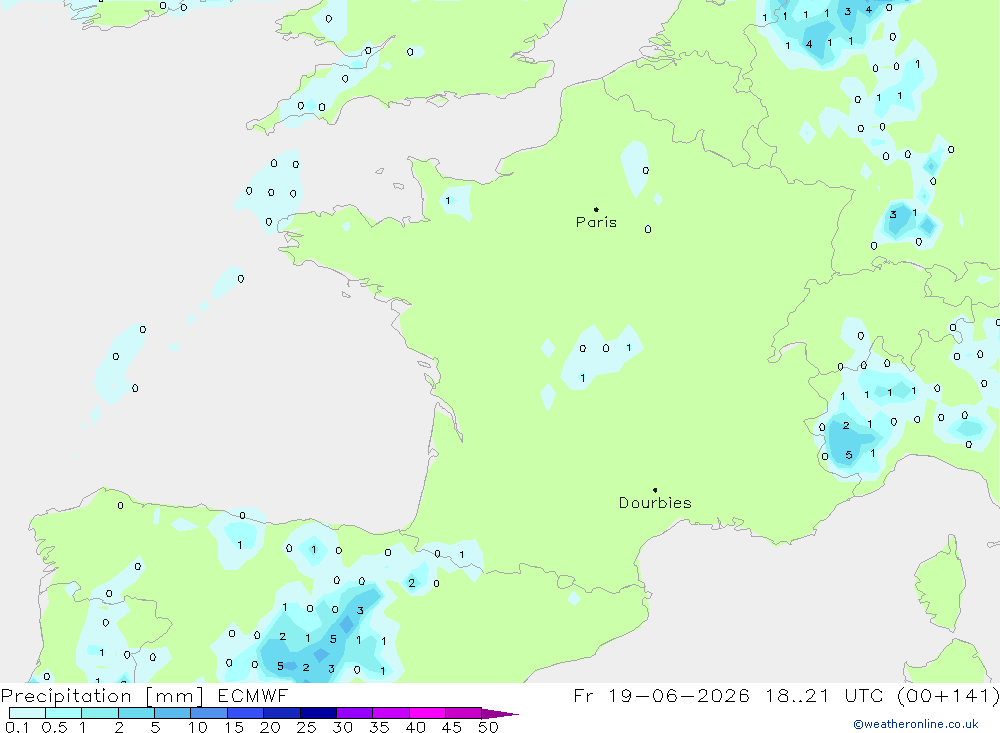
Task: Click the 'Precipitation [mm] ECMWF' title
Action: pyautogui.click(x=144, y=695)
